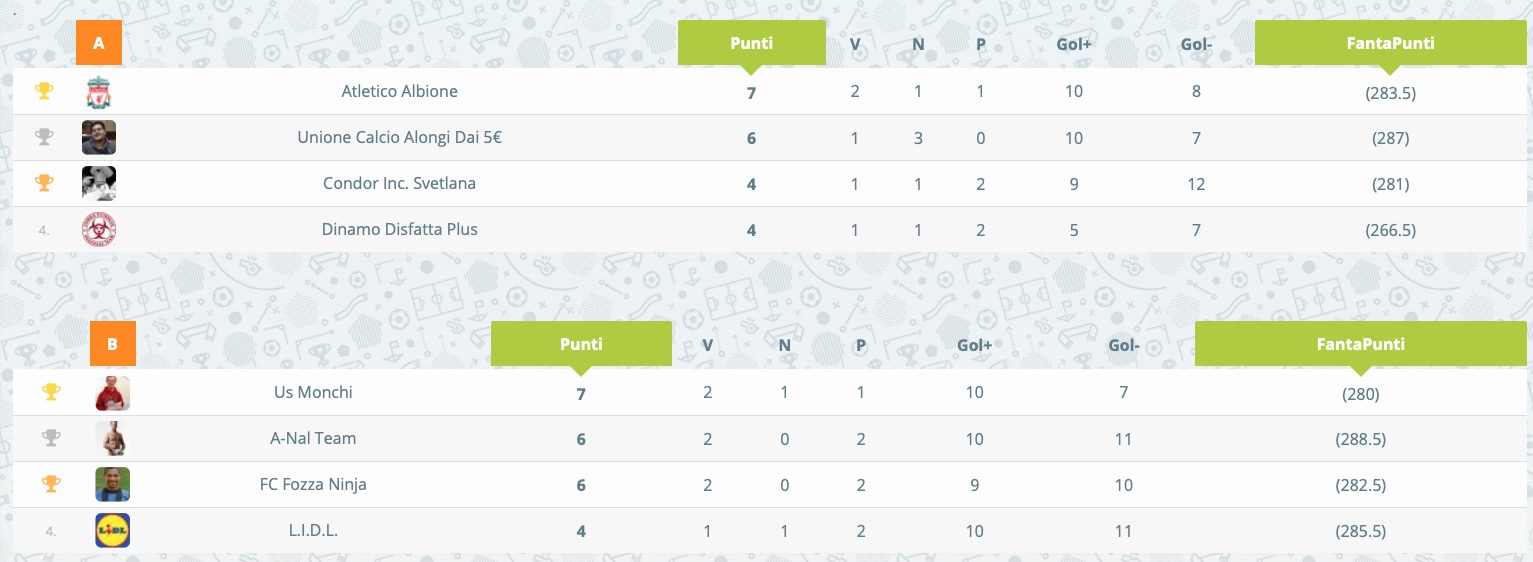
Task: Click the A-Nal Team name
Action: point(313,438)
